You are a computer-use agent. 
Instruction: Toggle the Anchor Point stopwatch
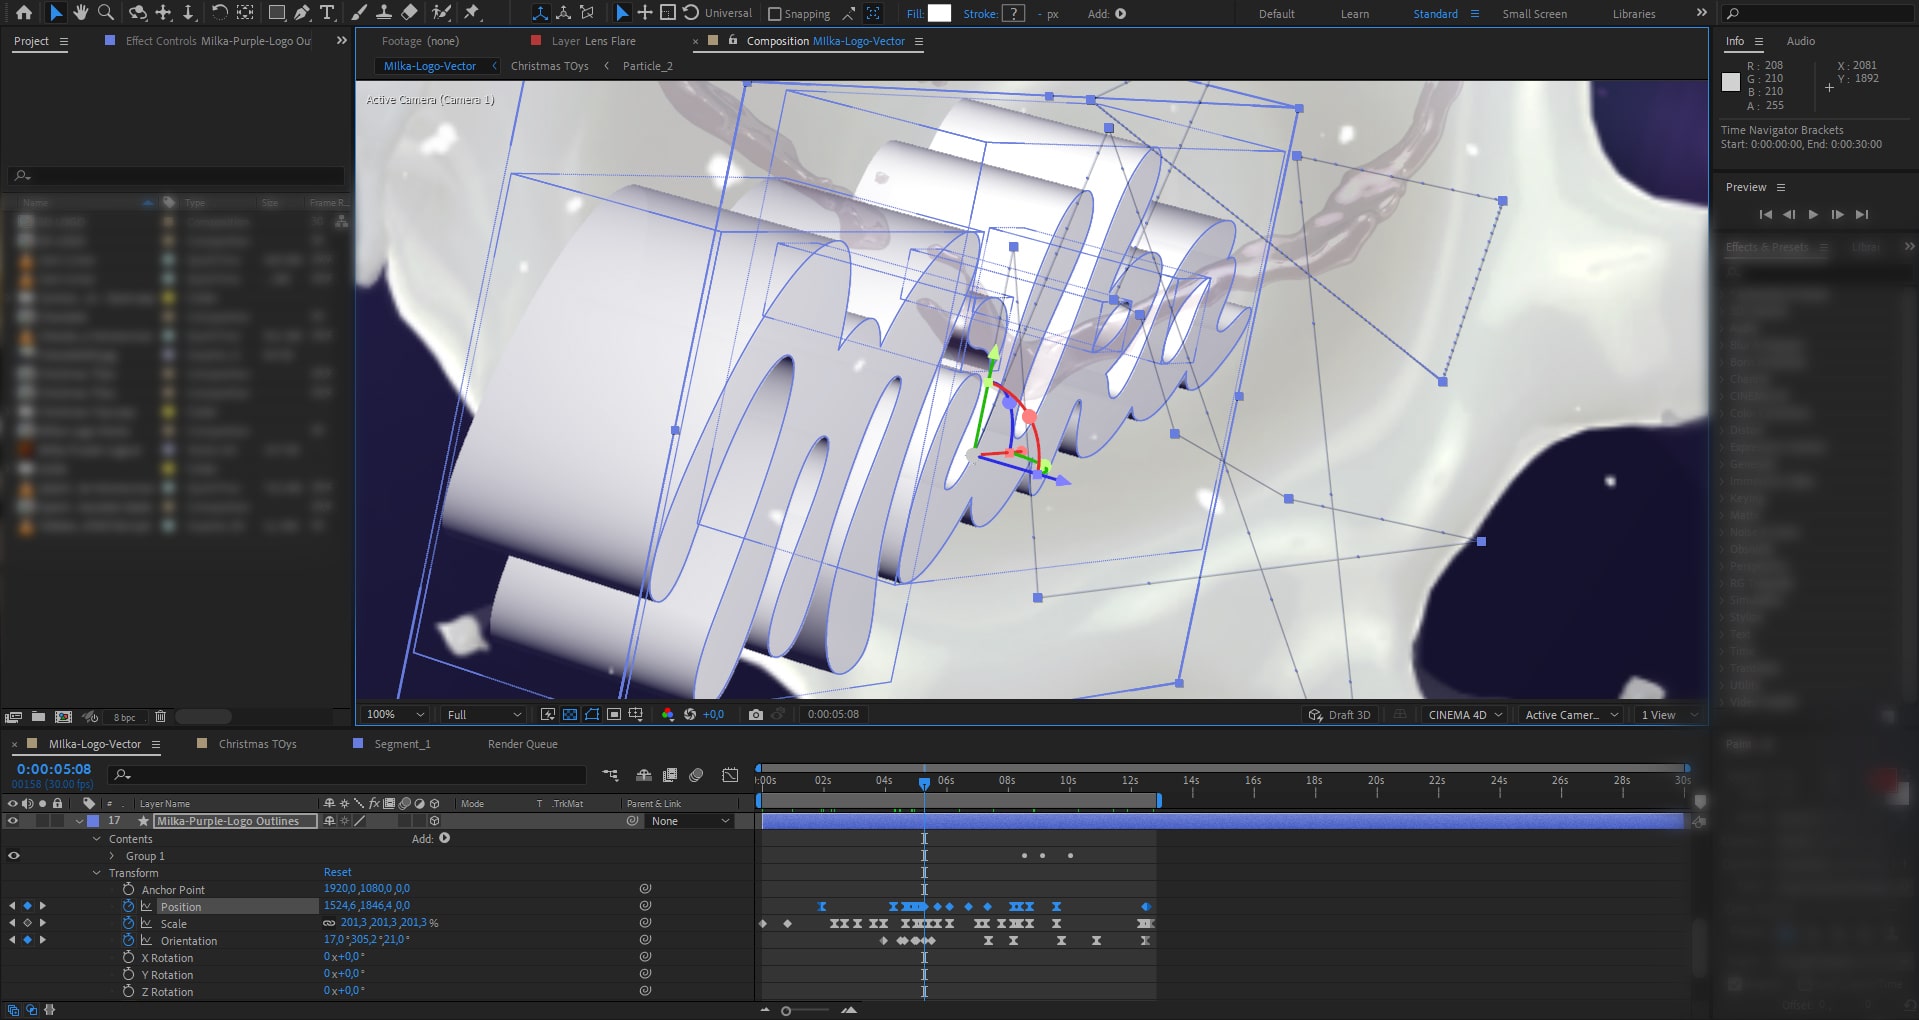coord(128,889)
